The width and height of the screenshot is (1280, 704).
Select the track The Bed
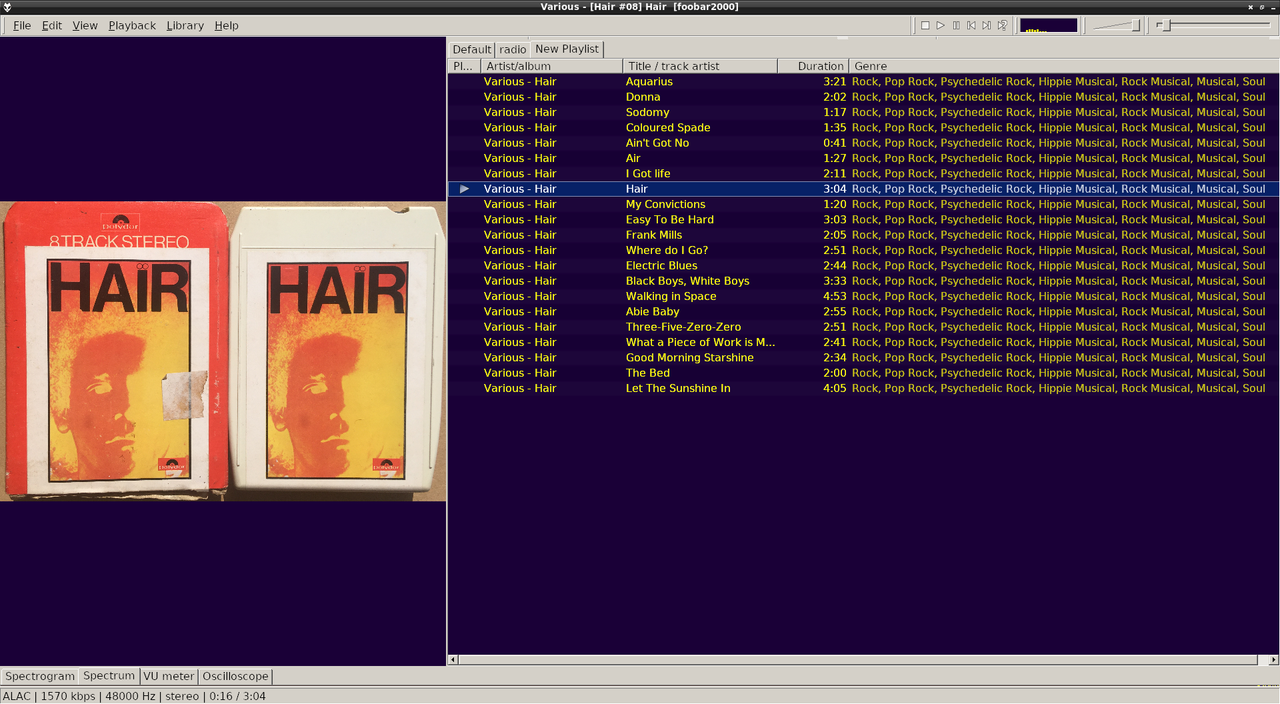[x=863, y=373]
